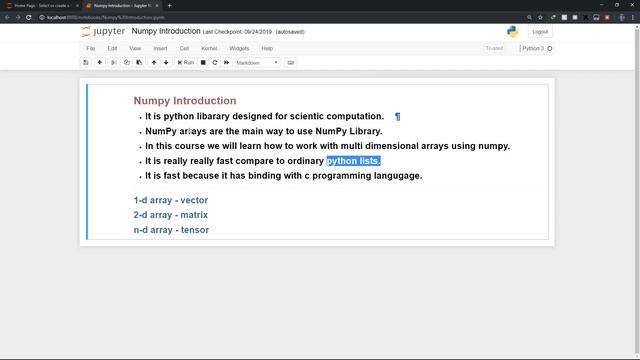The width and height of the screenshot is (640, 360).
Task: Cut selected cells with scissors icon
Action: [114, 62]
